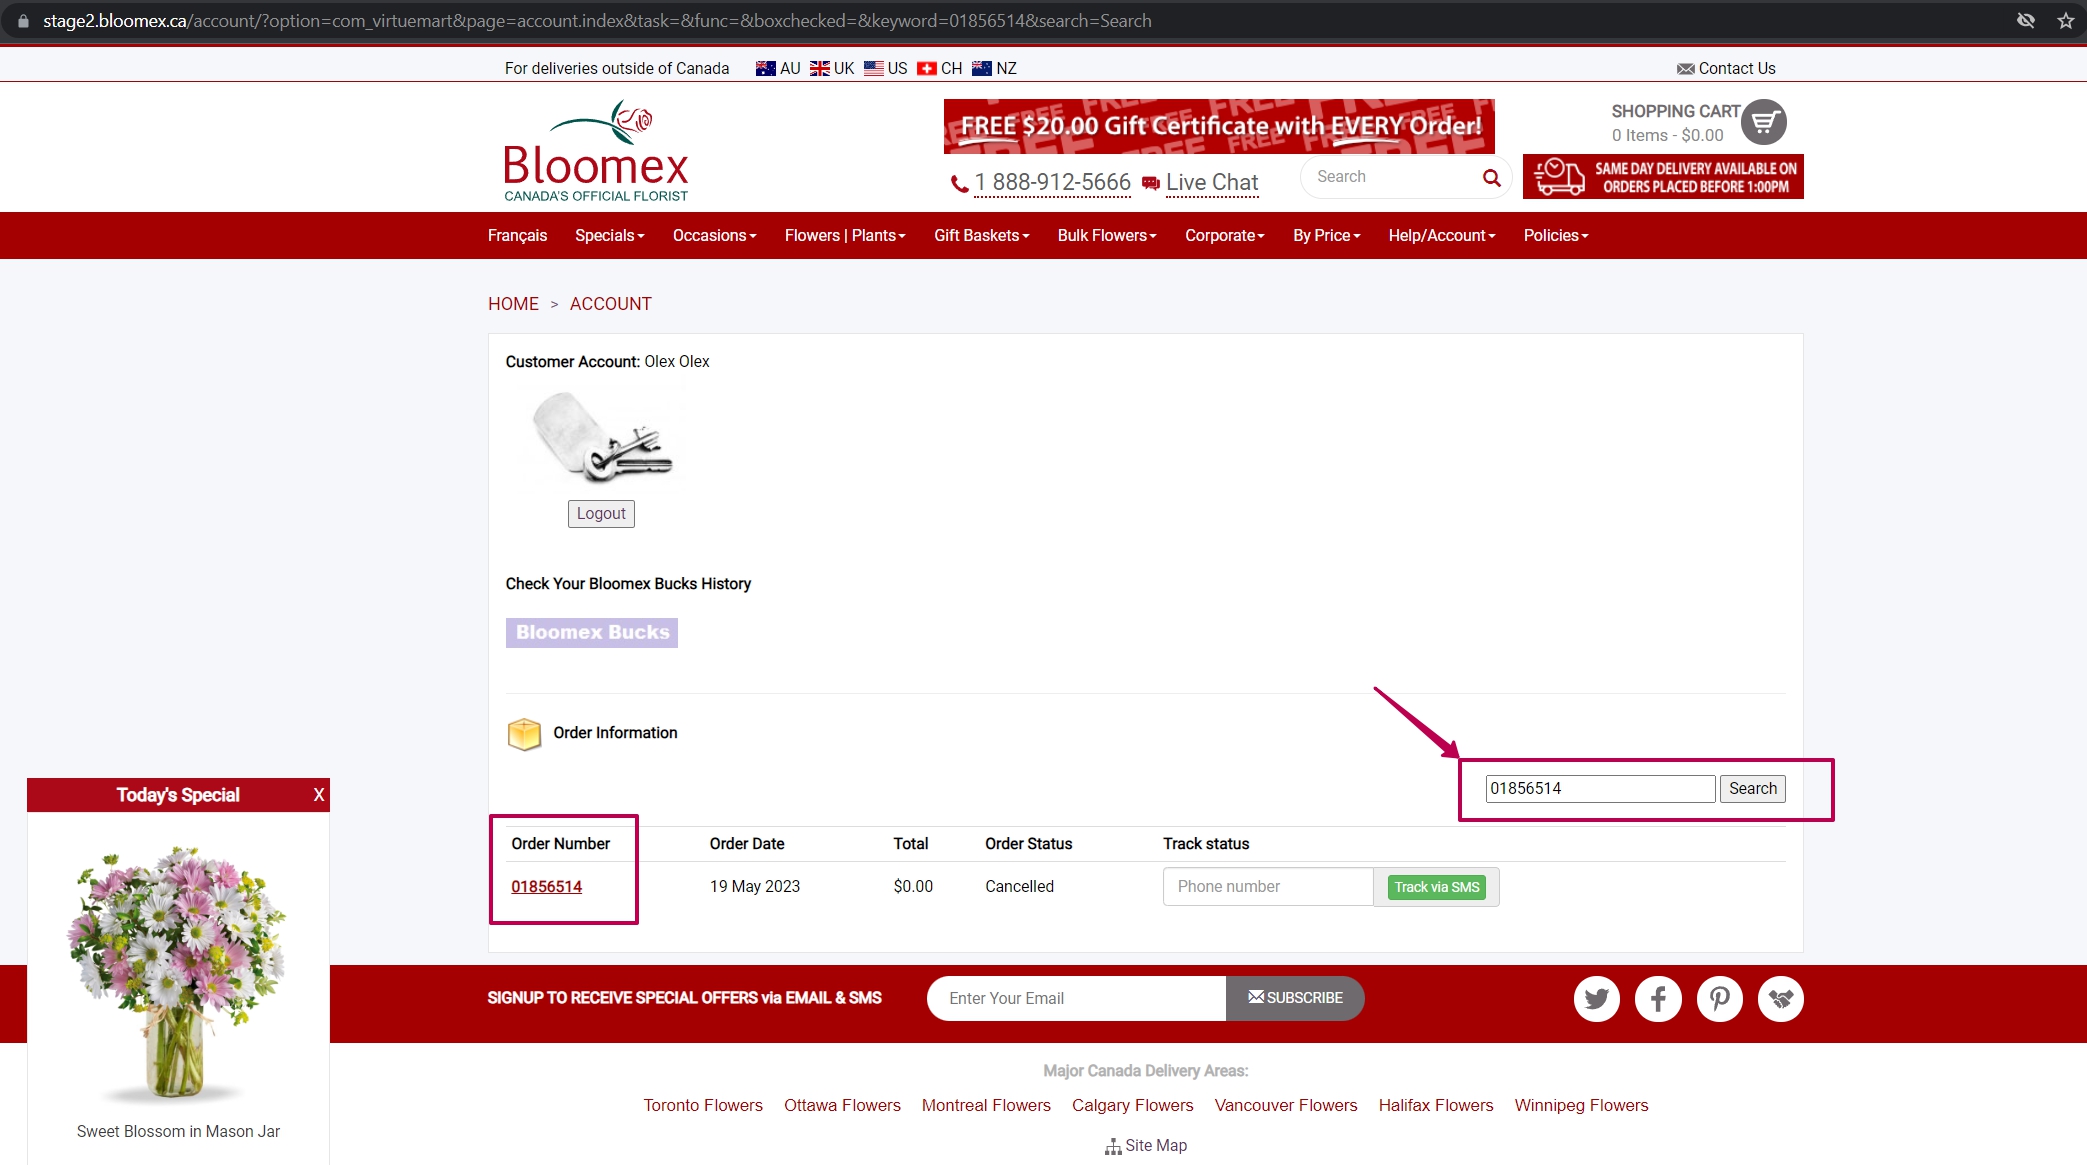
Task: Click the Bloomex rose logo
Action: 596,151
